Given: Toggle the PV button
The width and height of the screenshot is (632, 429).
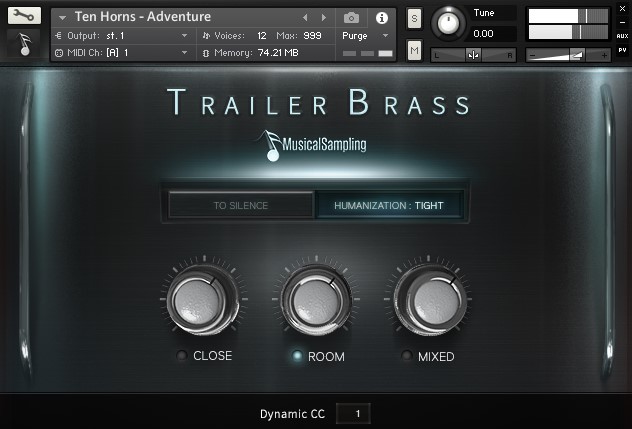Looking at the screenshot, I should 622,50.
